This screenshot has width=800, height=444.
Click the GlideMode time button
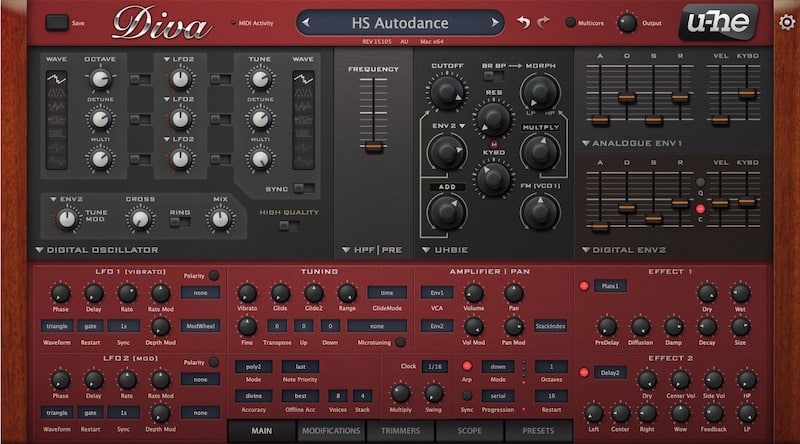point(387,293)
